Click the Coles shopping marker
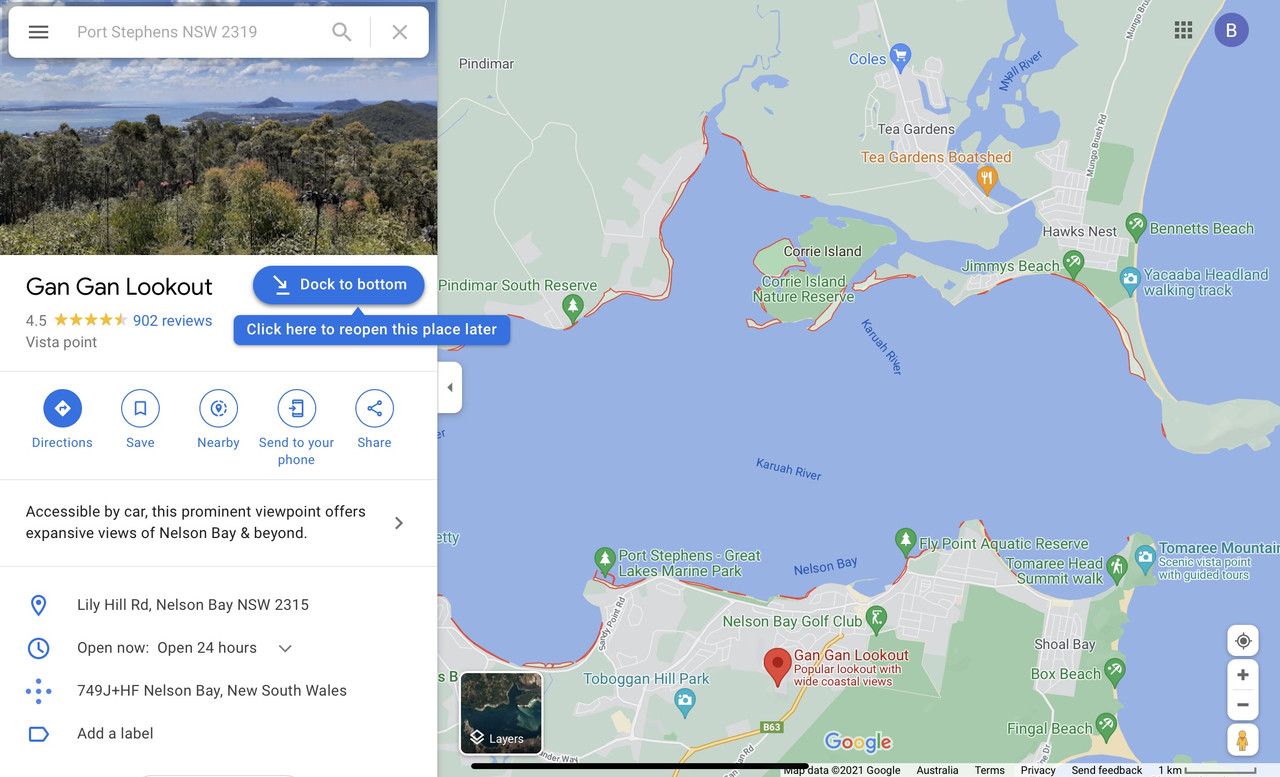Screen dimensions: 1280x777 coord(900,55)
